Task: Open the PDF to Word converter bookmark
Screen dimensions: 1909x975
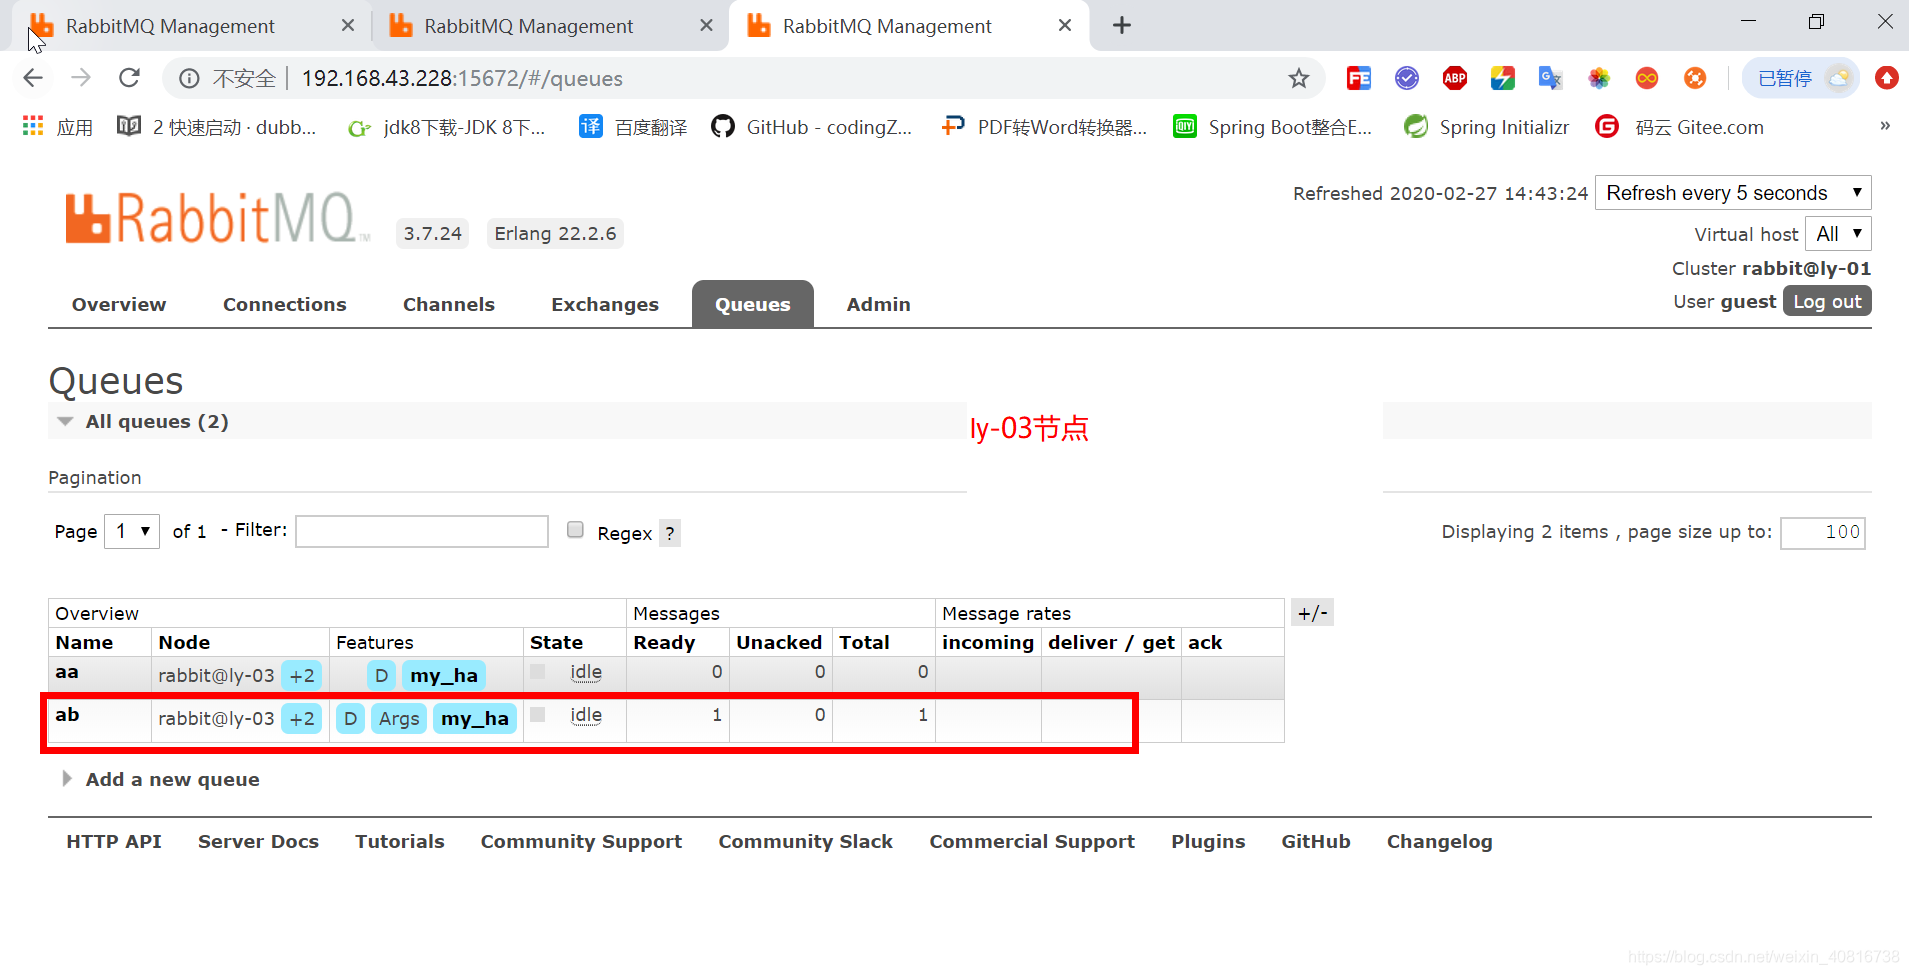Action: tap(1044, 127)
